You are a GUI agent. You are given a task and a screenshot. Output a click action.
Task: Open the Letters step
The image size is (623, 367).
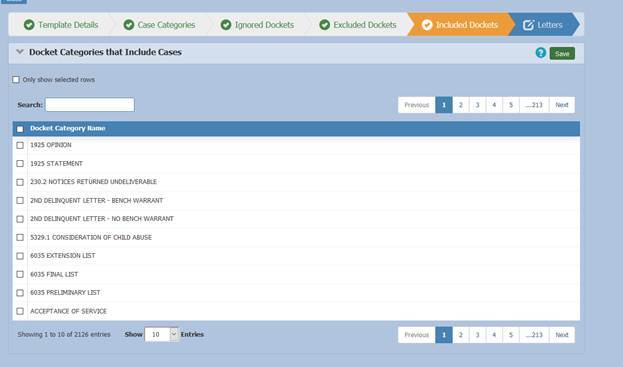coord(544,25)
